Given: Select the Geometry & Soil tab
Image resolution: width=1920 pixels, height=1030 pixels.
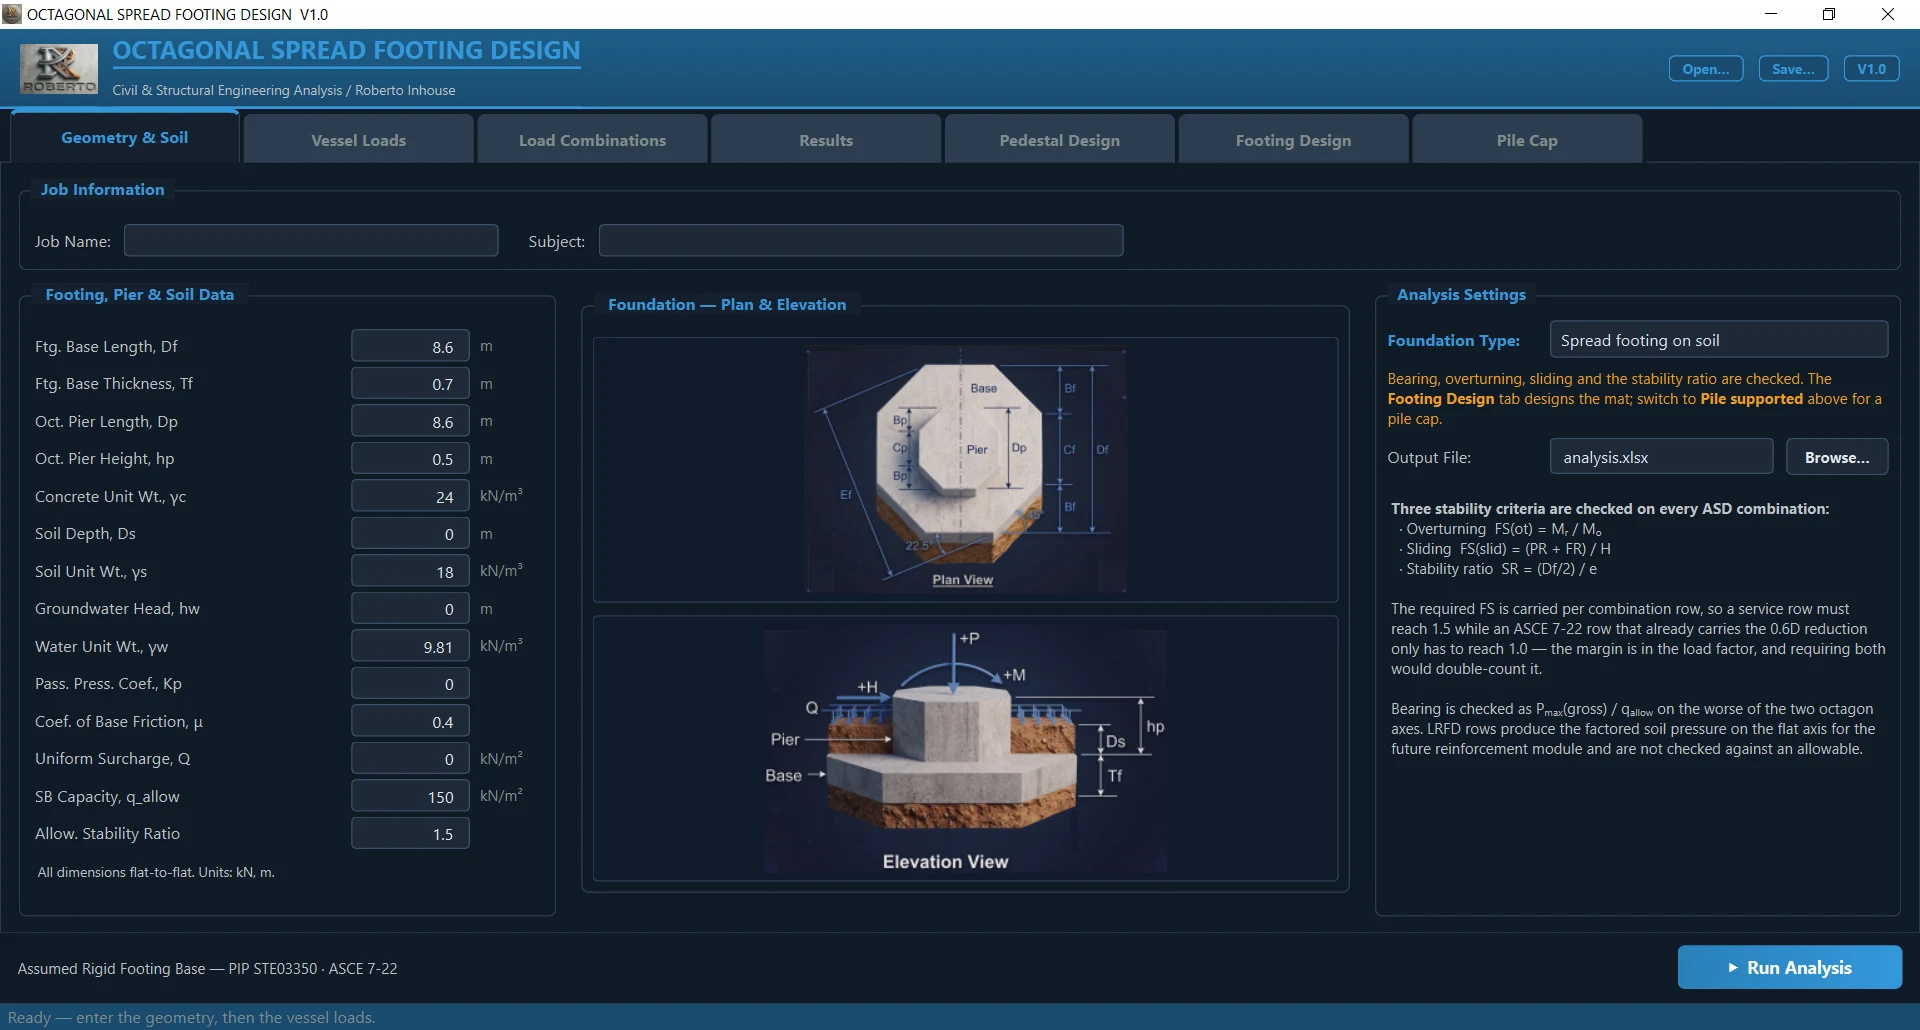Looking at the screenshot, I should (125, 138).
